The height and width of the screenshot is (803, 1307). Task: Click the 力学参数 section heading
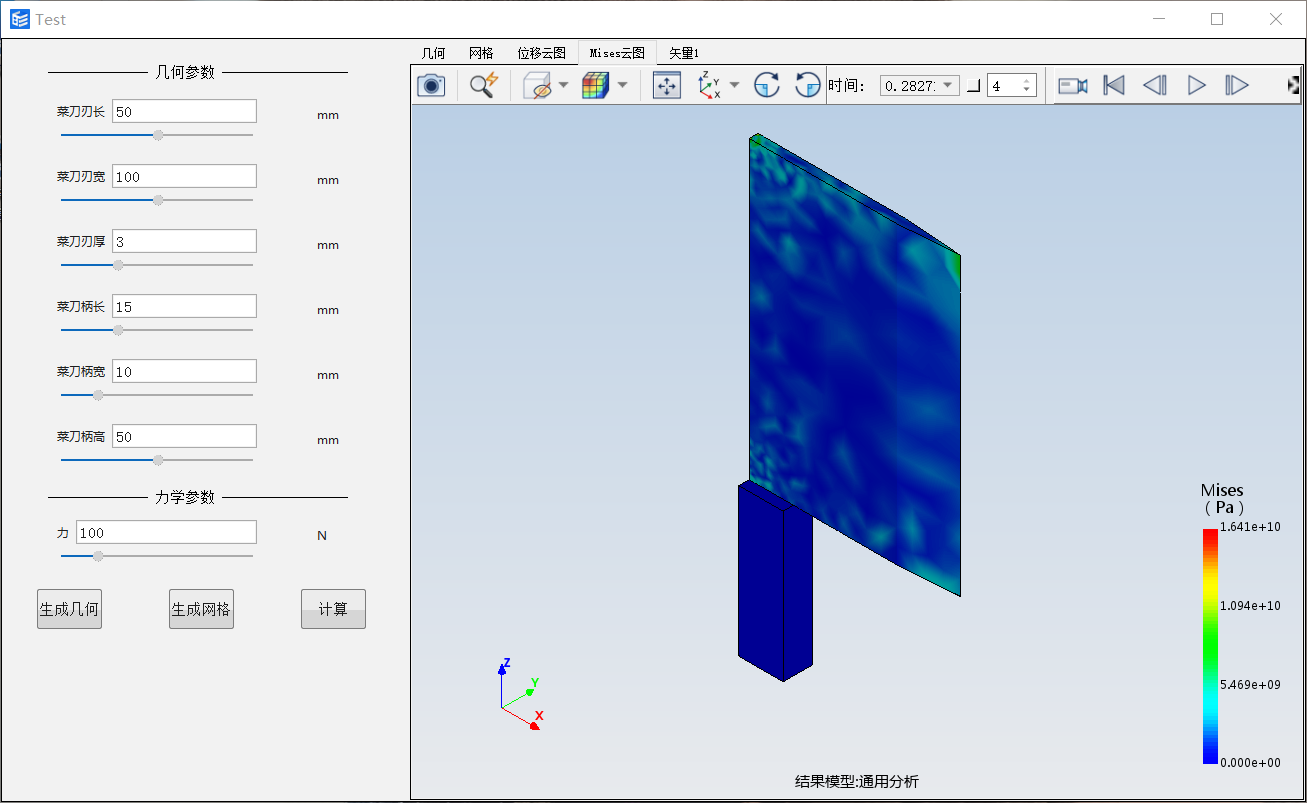click(x=186, y=497)
